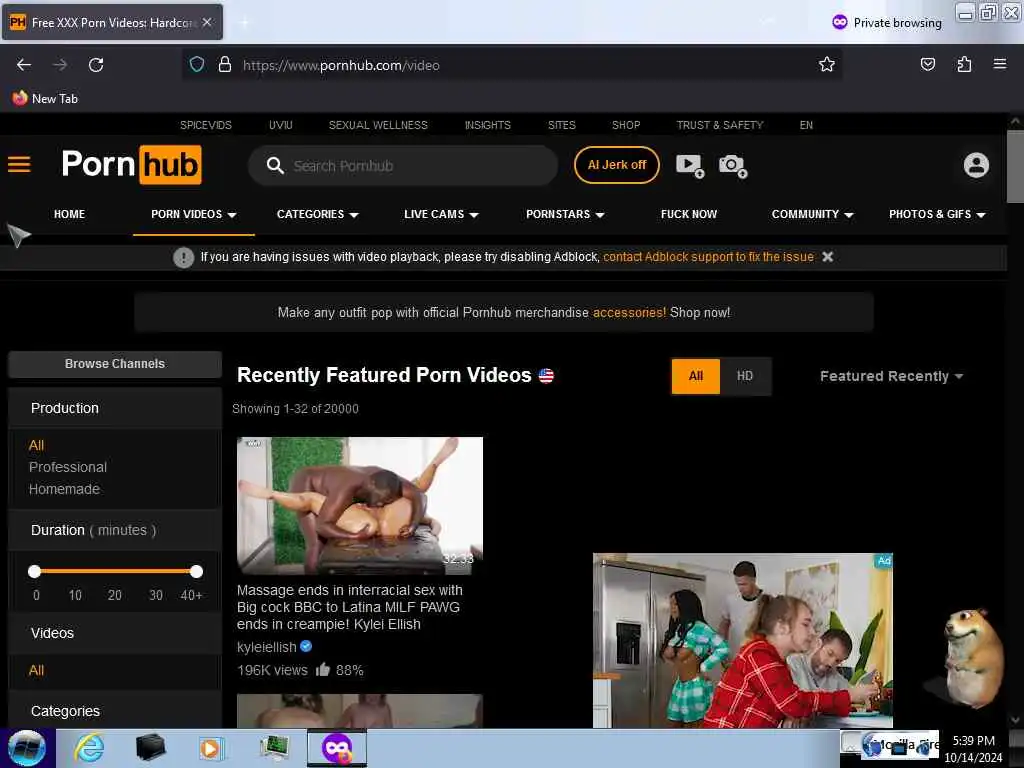This screenshot has width=1024, height=768.
Task: Click the site logo to go home
Action: coord(131,165)
